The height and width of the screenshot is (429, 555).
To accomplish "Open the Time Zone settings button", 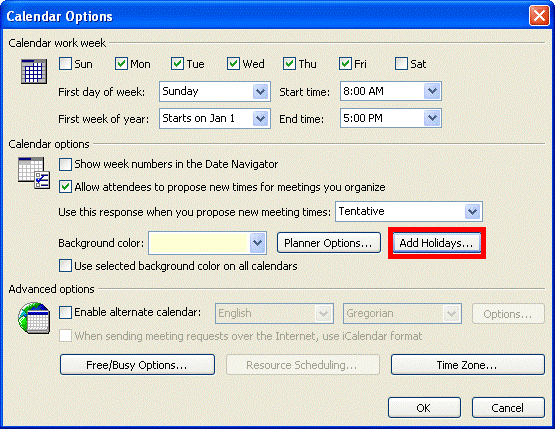I will [467, 365].
